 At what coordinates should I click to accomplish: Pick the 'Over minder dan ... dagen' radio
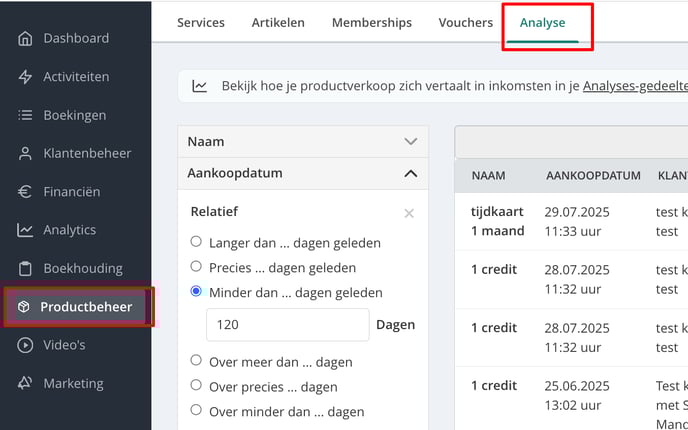196,410
